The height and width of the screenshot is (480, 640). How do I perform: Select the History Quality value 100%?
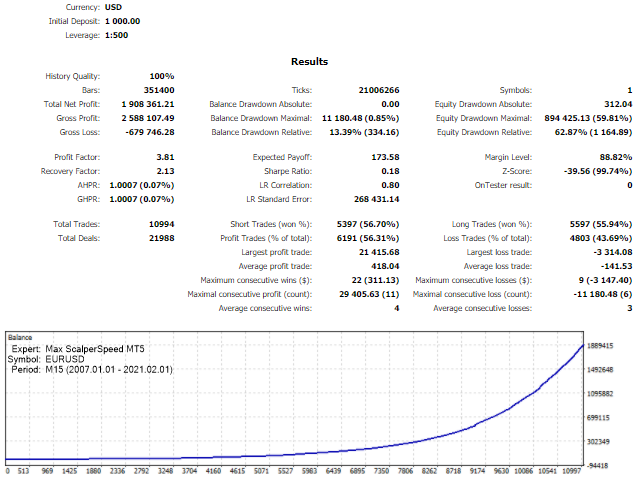coord(162,76)
